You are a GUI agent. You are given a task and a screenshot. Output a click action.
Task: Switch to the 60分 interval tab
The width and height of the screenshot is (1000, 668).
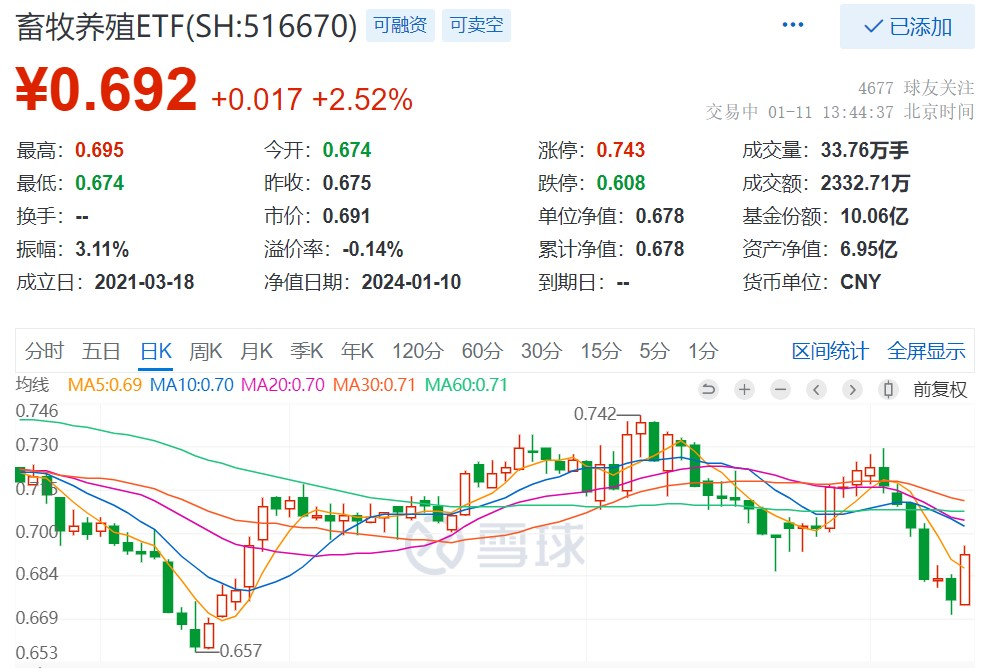click(x=481, y=351)
